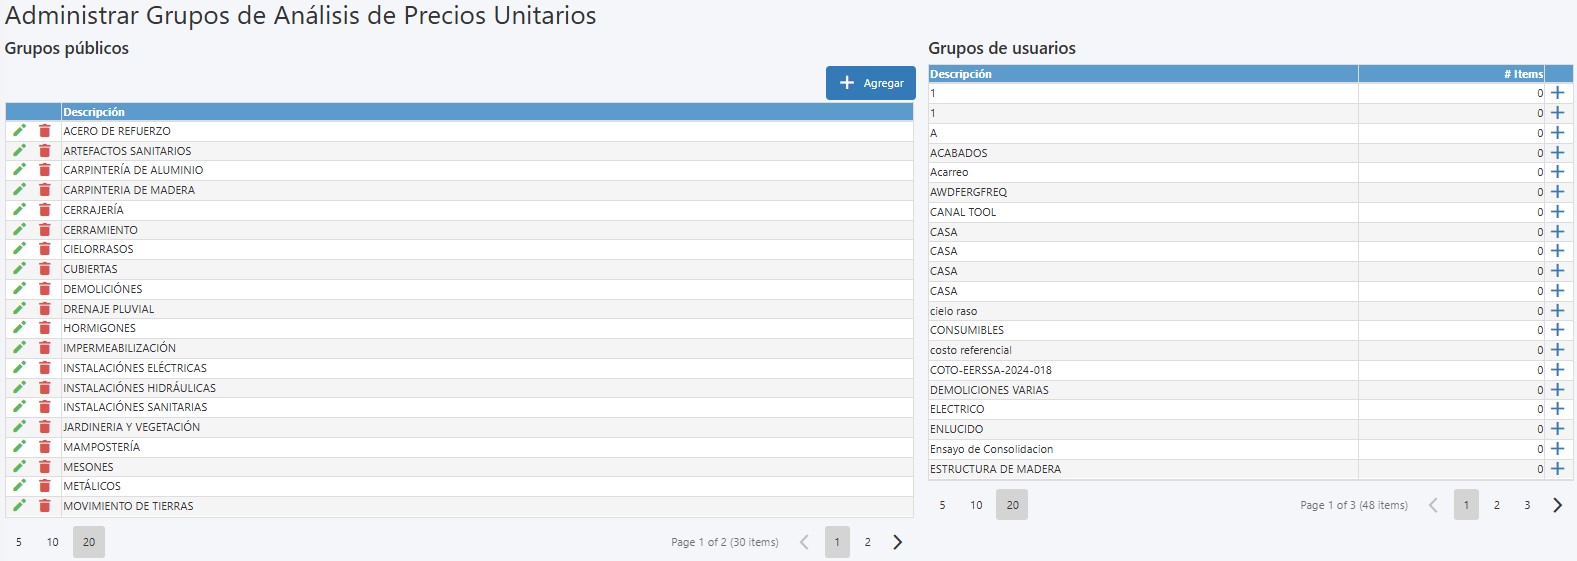Edit the MAMPOSTERÍA group
Image resolution: width=1577 pixels, height=561 pixels.
pyautogui.click(x=19, y=447)
